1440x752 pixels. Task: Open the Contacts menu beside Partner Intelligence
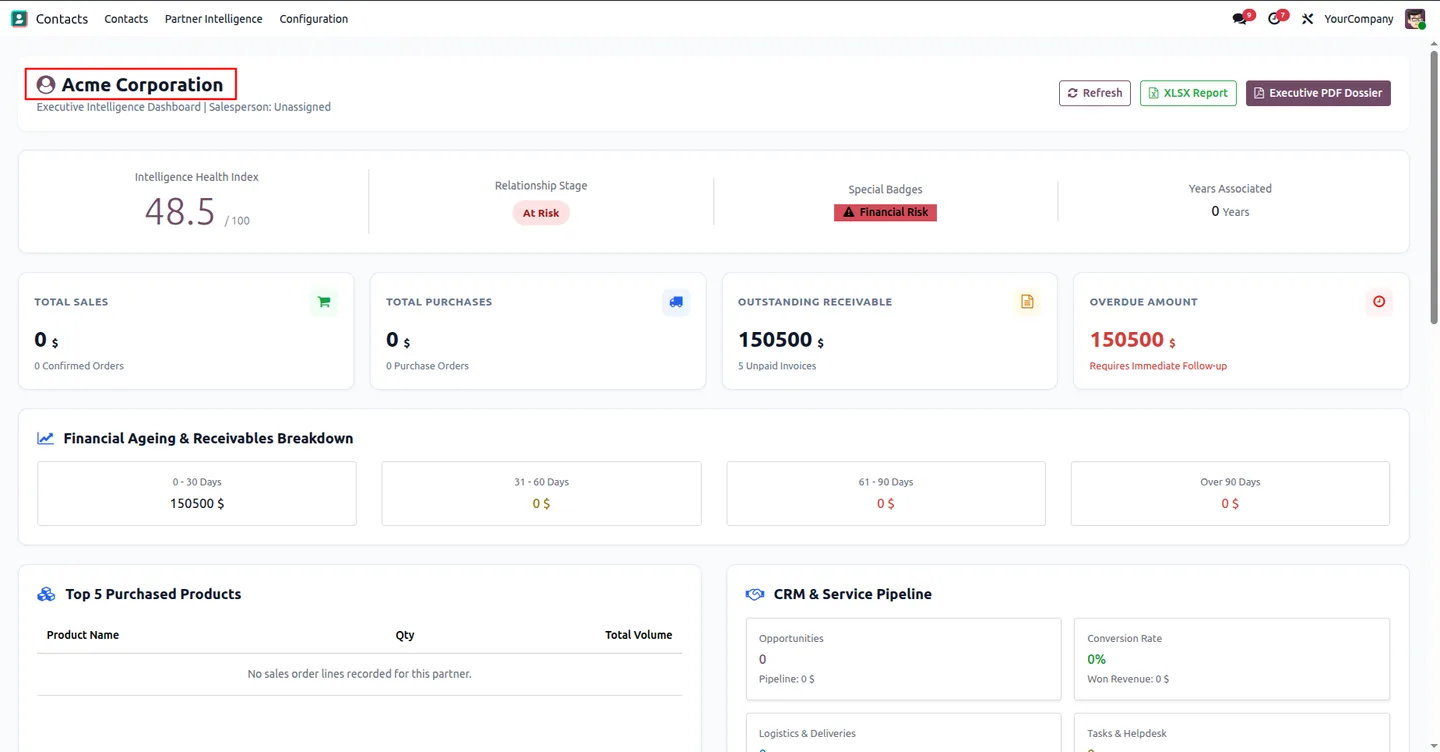126,18
